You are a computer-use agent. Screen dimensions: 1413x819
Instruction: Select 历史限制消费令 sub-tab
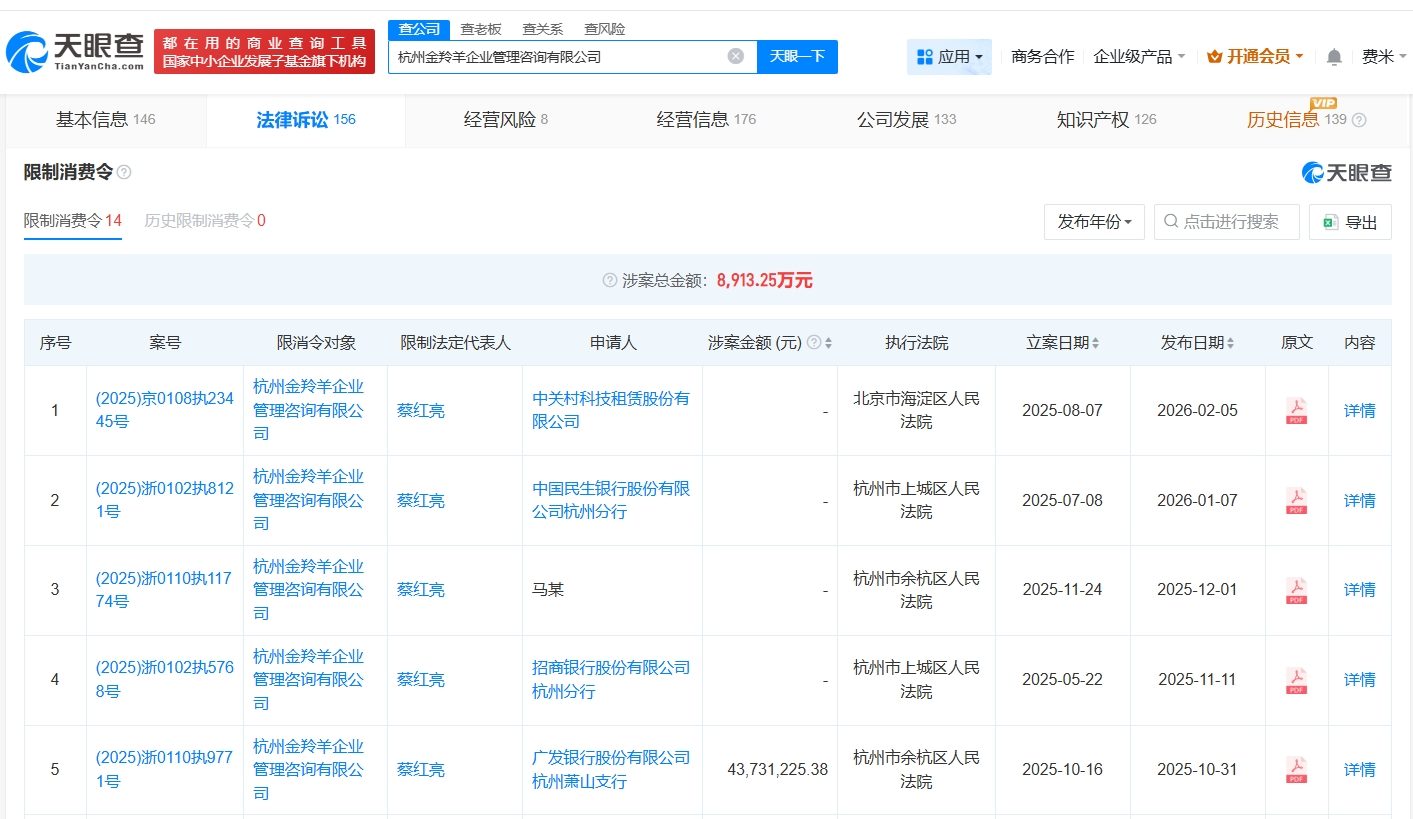pos(204,221)
